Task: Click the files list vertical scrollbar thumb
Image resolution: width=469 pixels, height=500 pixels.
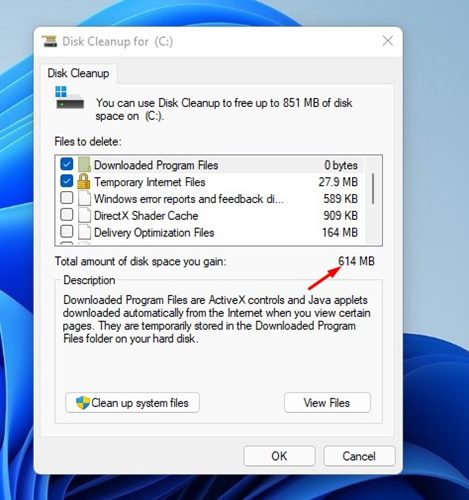Action: point(373,189)
